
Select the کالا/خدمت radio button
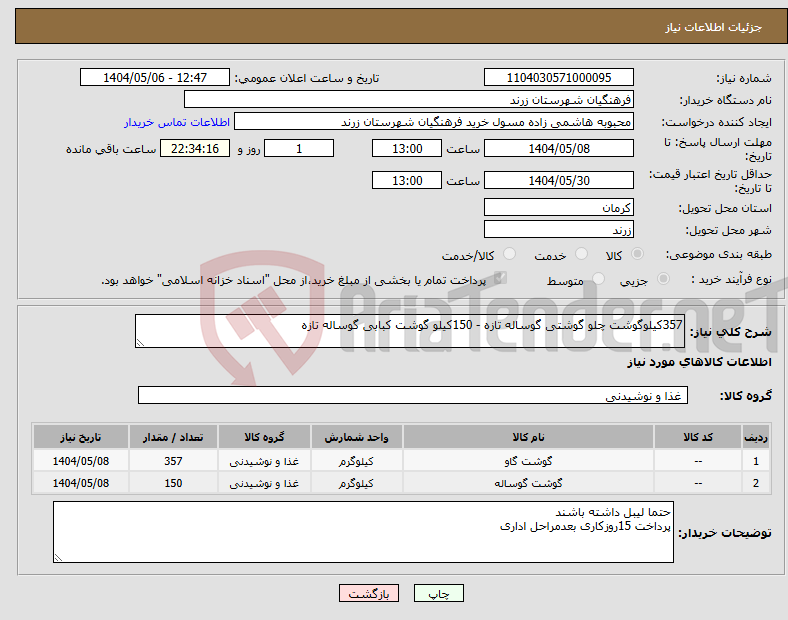point(510,254)
